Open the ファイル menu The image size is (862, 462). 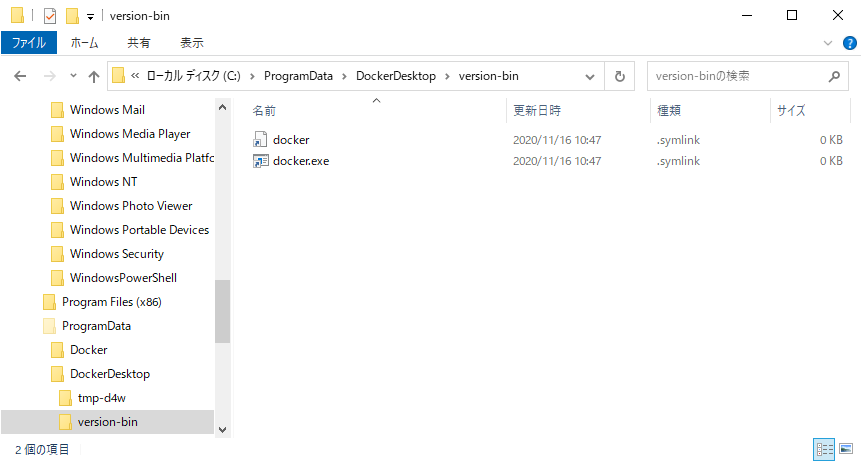[29, 42]
